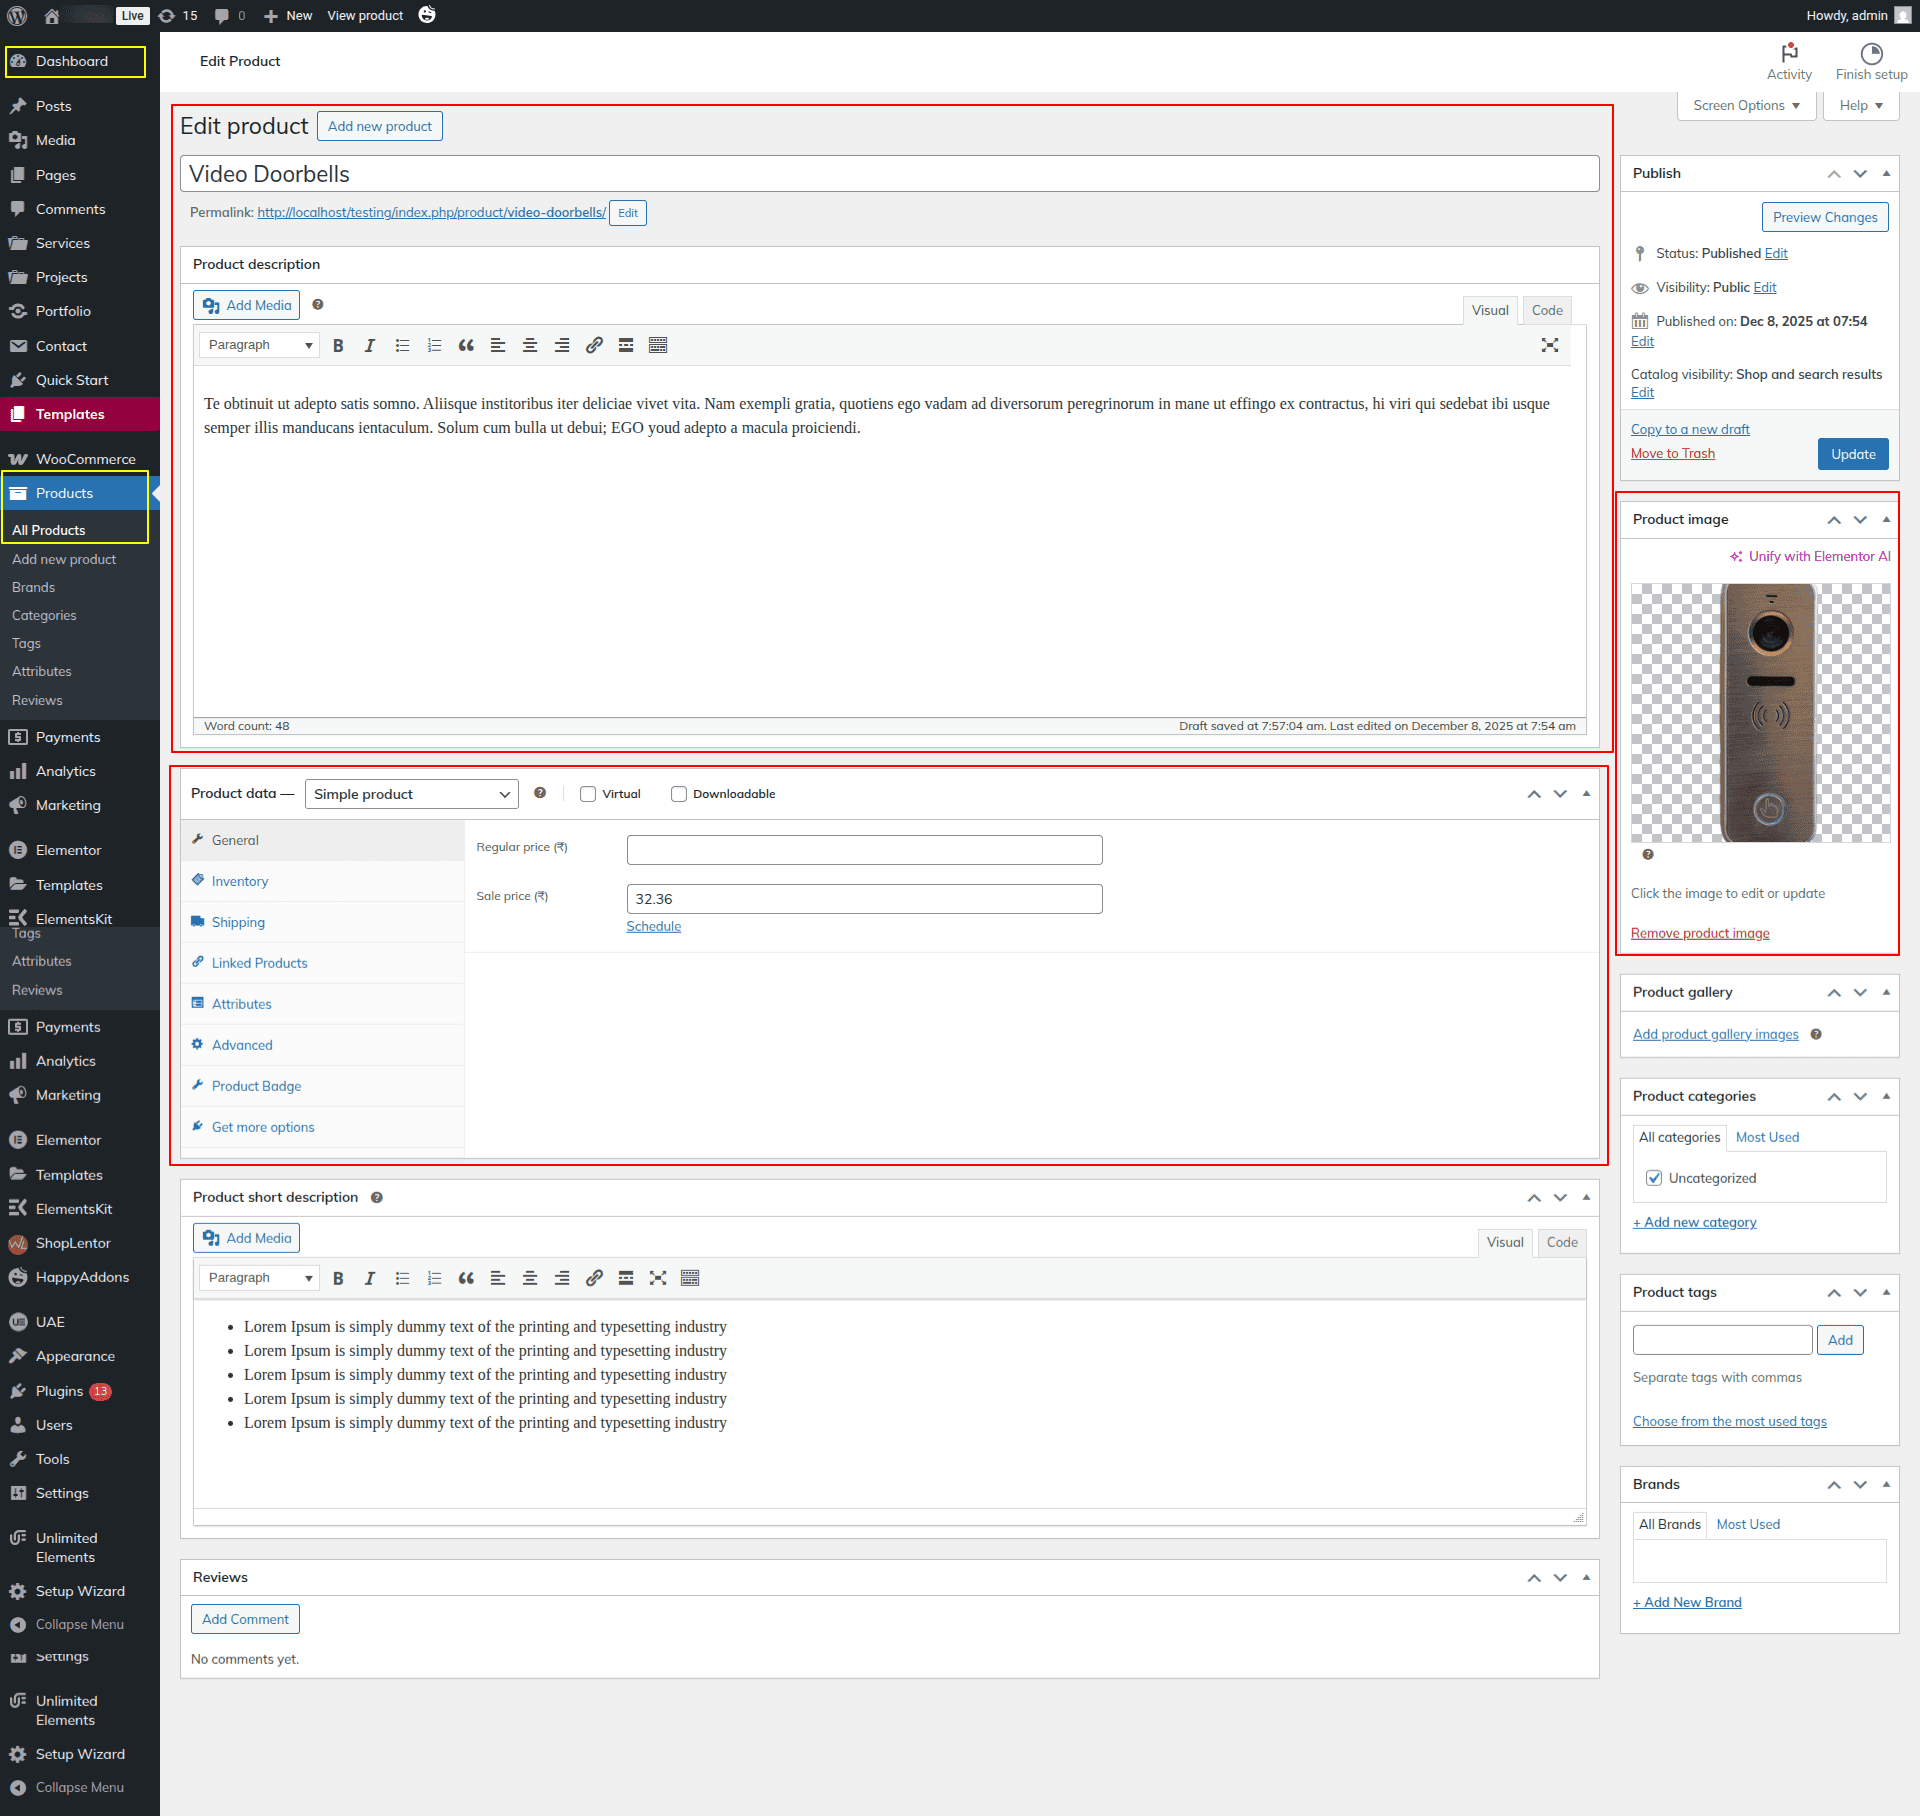Viewport: 1920px width, 1816px height.
Task: Enable the Downloadable checkbox
Action: coord(679,794)
